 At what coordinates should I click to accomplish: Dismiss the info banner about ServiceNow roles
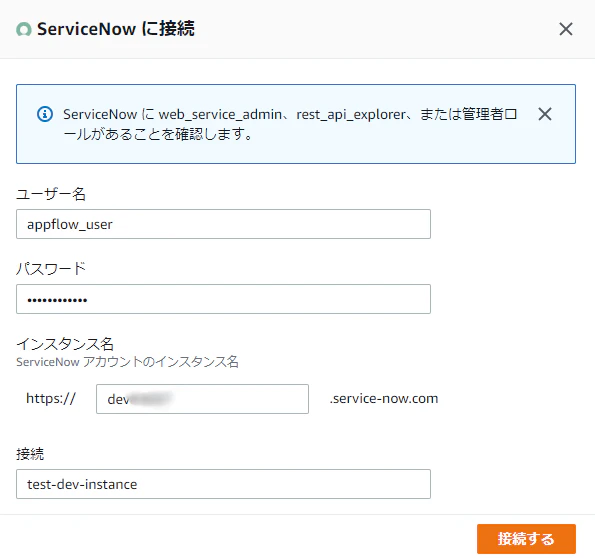click(x=545, y=114)
